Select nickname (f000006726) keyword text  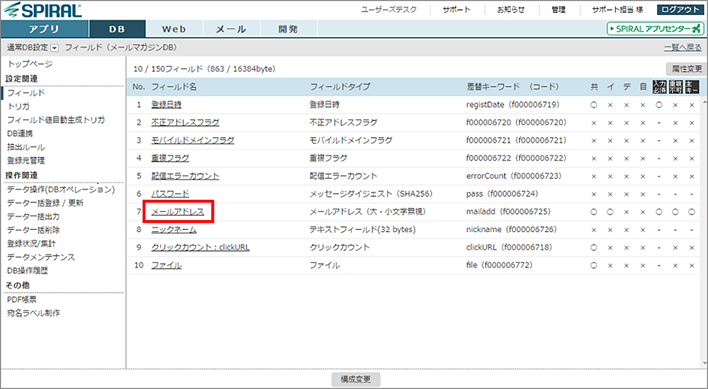(x=512, y=229)
